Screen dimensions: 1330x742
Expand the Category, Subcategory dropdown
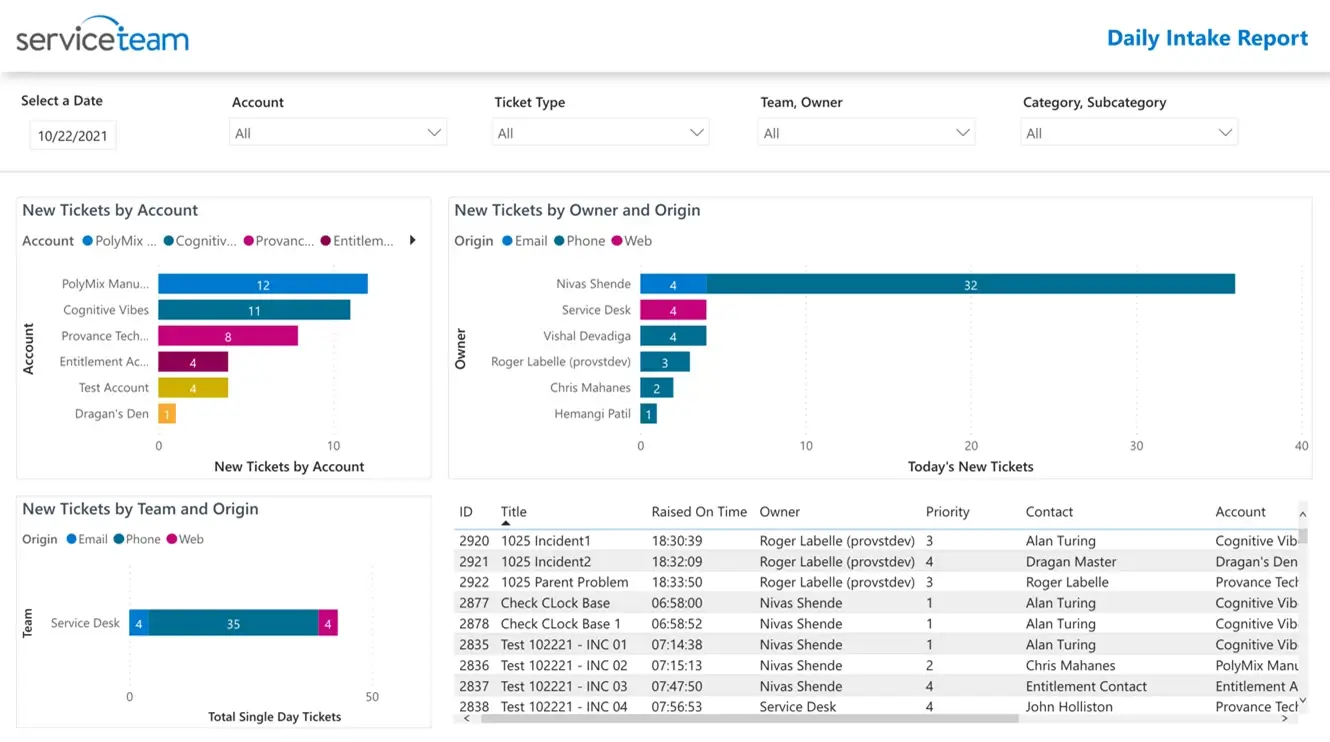point(1129,133)
